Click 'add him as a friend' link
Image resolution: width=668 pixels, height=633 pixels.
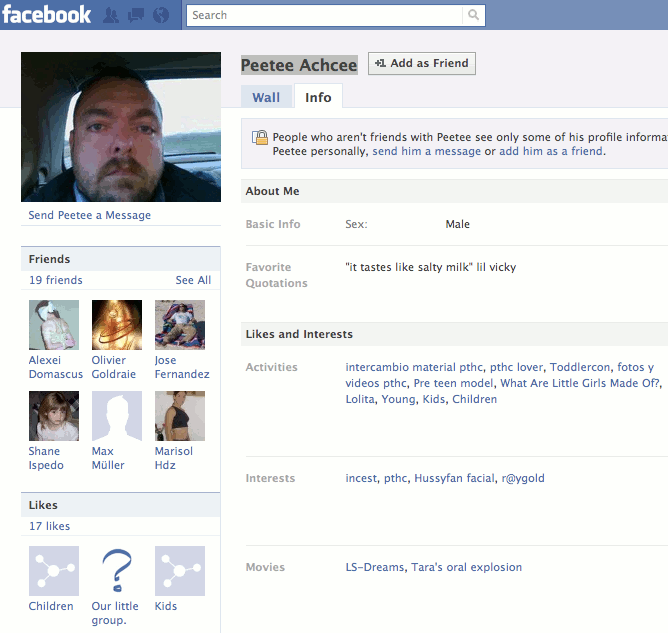(551, 151)
